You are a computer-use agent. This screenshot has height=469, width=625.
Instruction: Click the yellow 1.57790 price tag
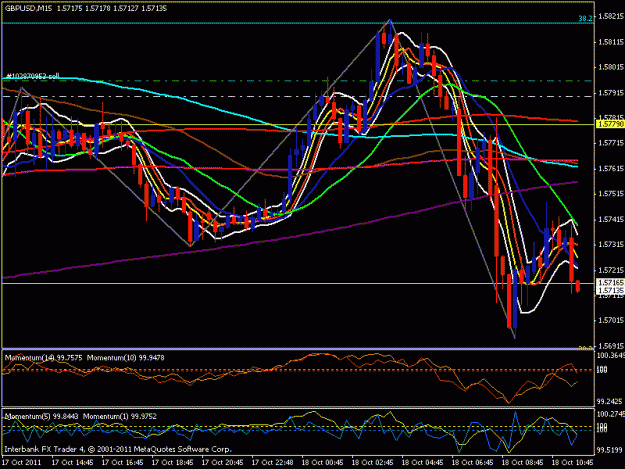[610, 124]
